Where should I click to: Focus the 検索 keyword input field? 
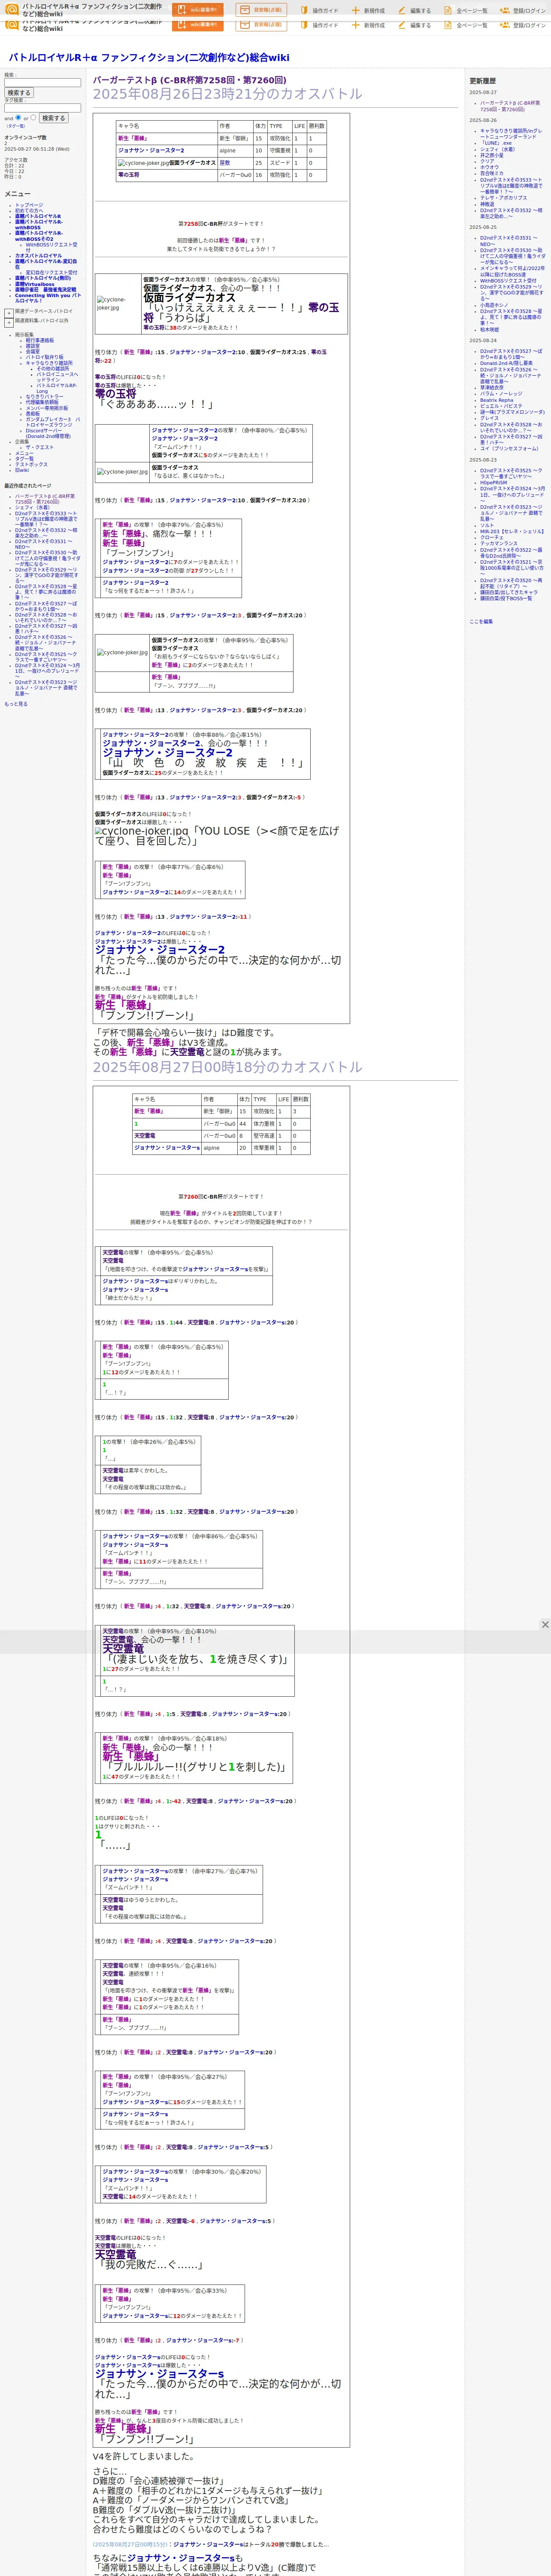(x=42, y=83)
